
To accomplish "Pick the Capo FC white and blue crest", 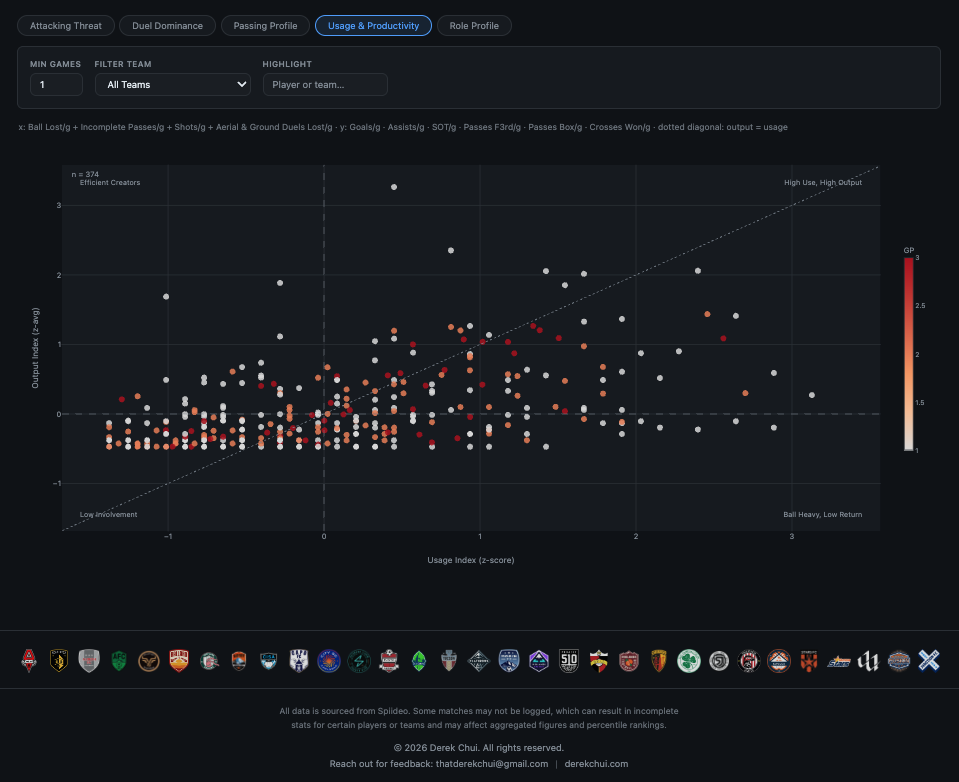I will tap(298, 660).
